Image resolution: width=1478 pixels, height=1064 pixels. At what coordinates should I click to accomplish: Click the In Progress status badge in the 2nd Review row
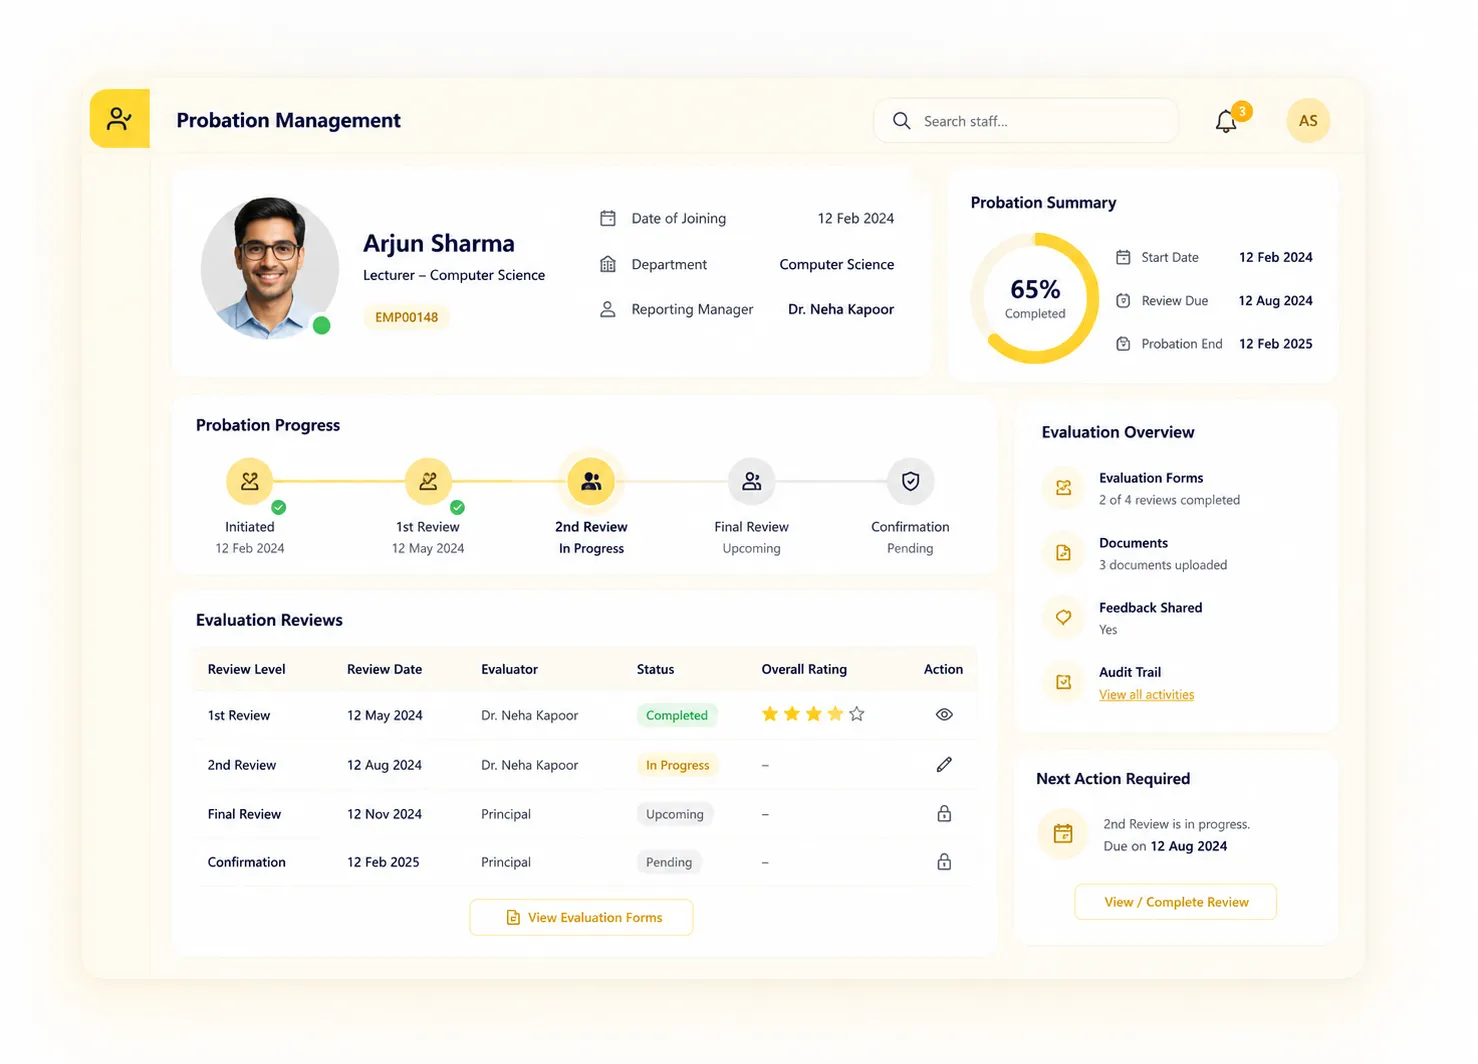coord(677,765)
